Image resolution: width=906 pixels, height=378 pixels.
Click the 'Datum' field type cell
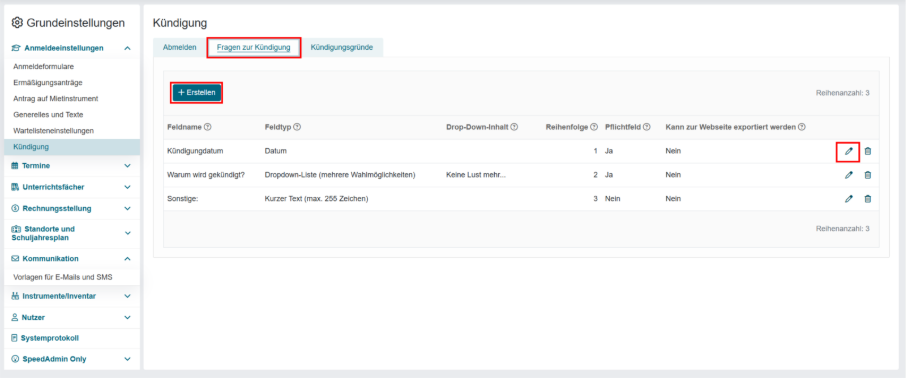[x=276, y=151]
